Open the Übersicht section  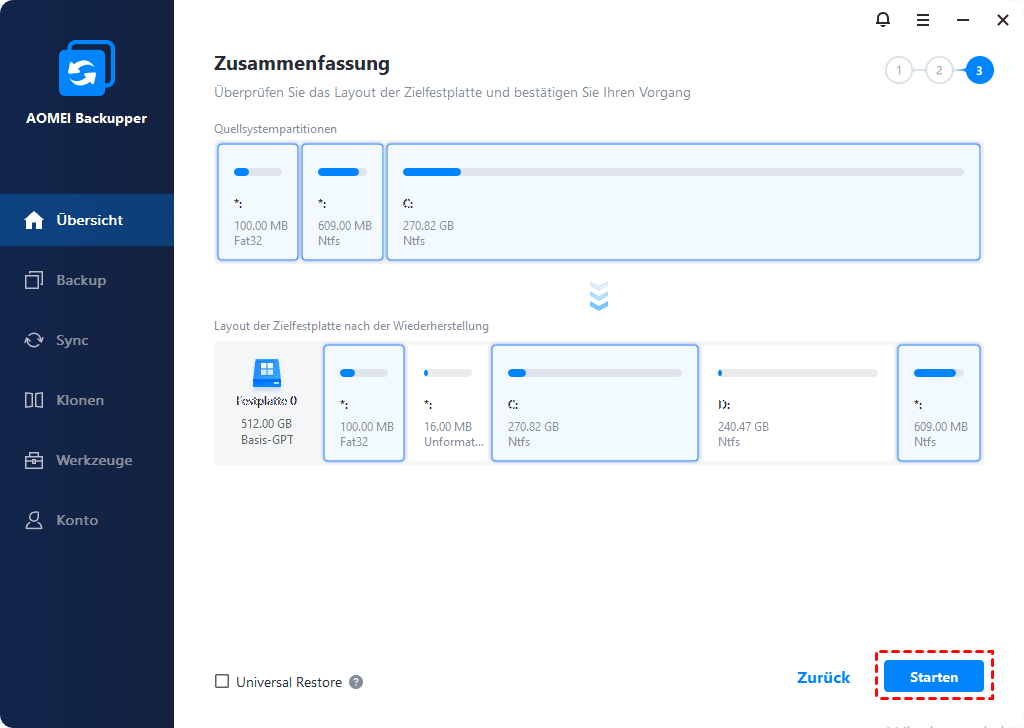pos(87,220)
